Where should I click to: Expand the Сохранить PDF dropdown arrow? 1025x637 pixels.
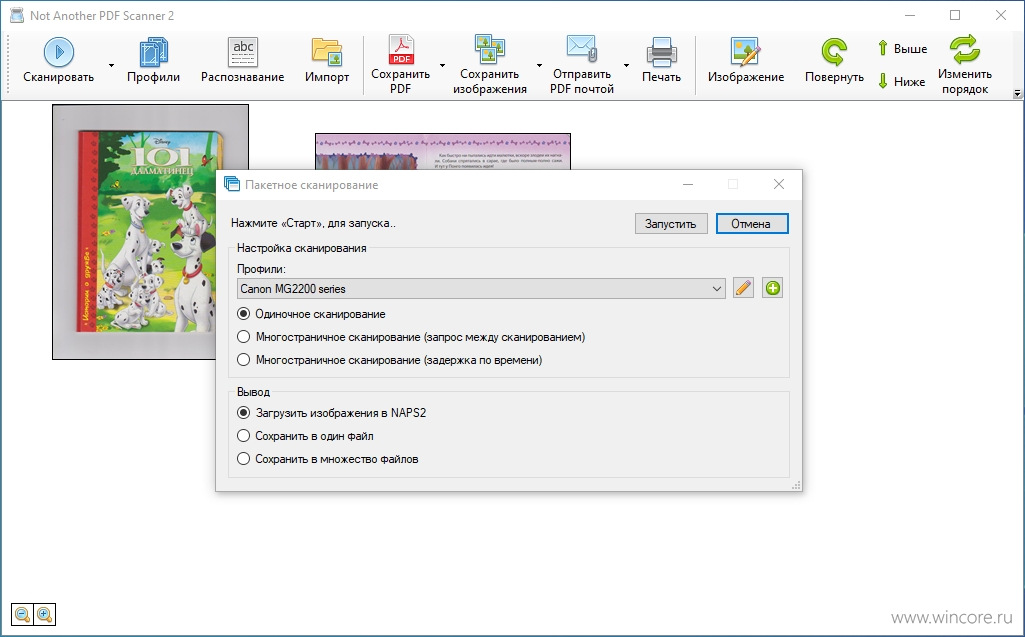click(442, 65)
